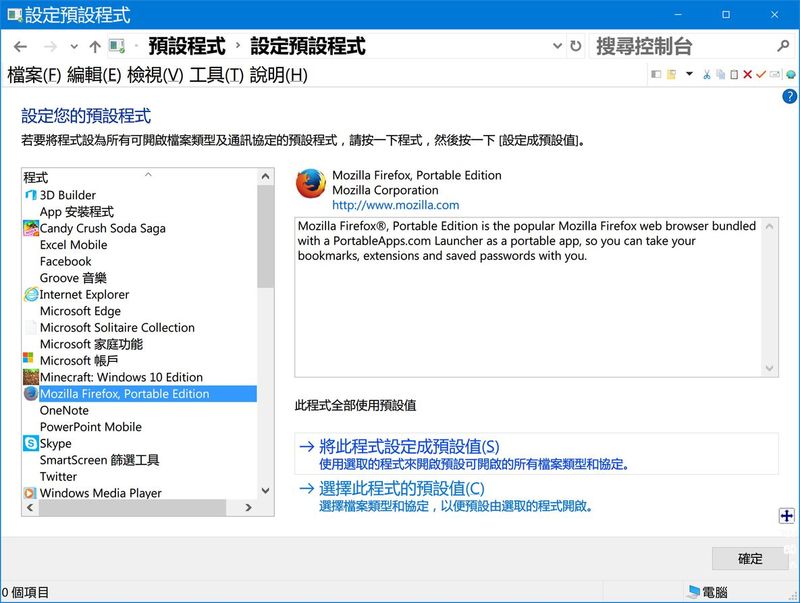This screenshot has height=603, width=800.
Task: Click the paste clipboard icon in toolbar
Action: pyautogui.click(x=733, y=74)
